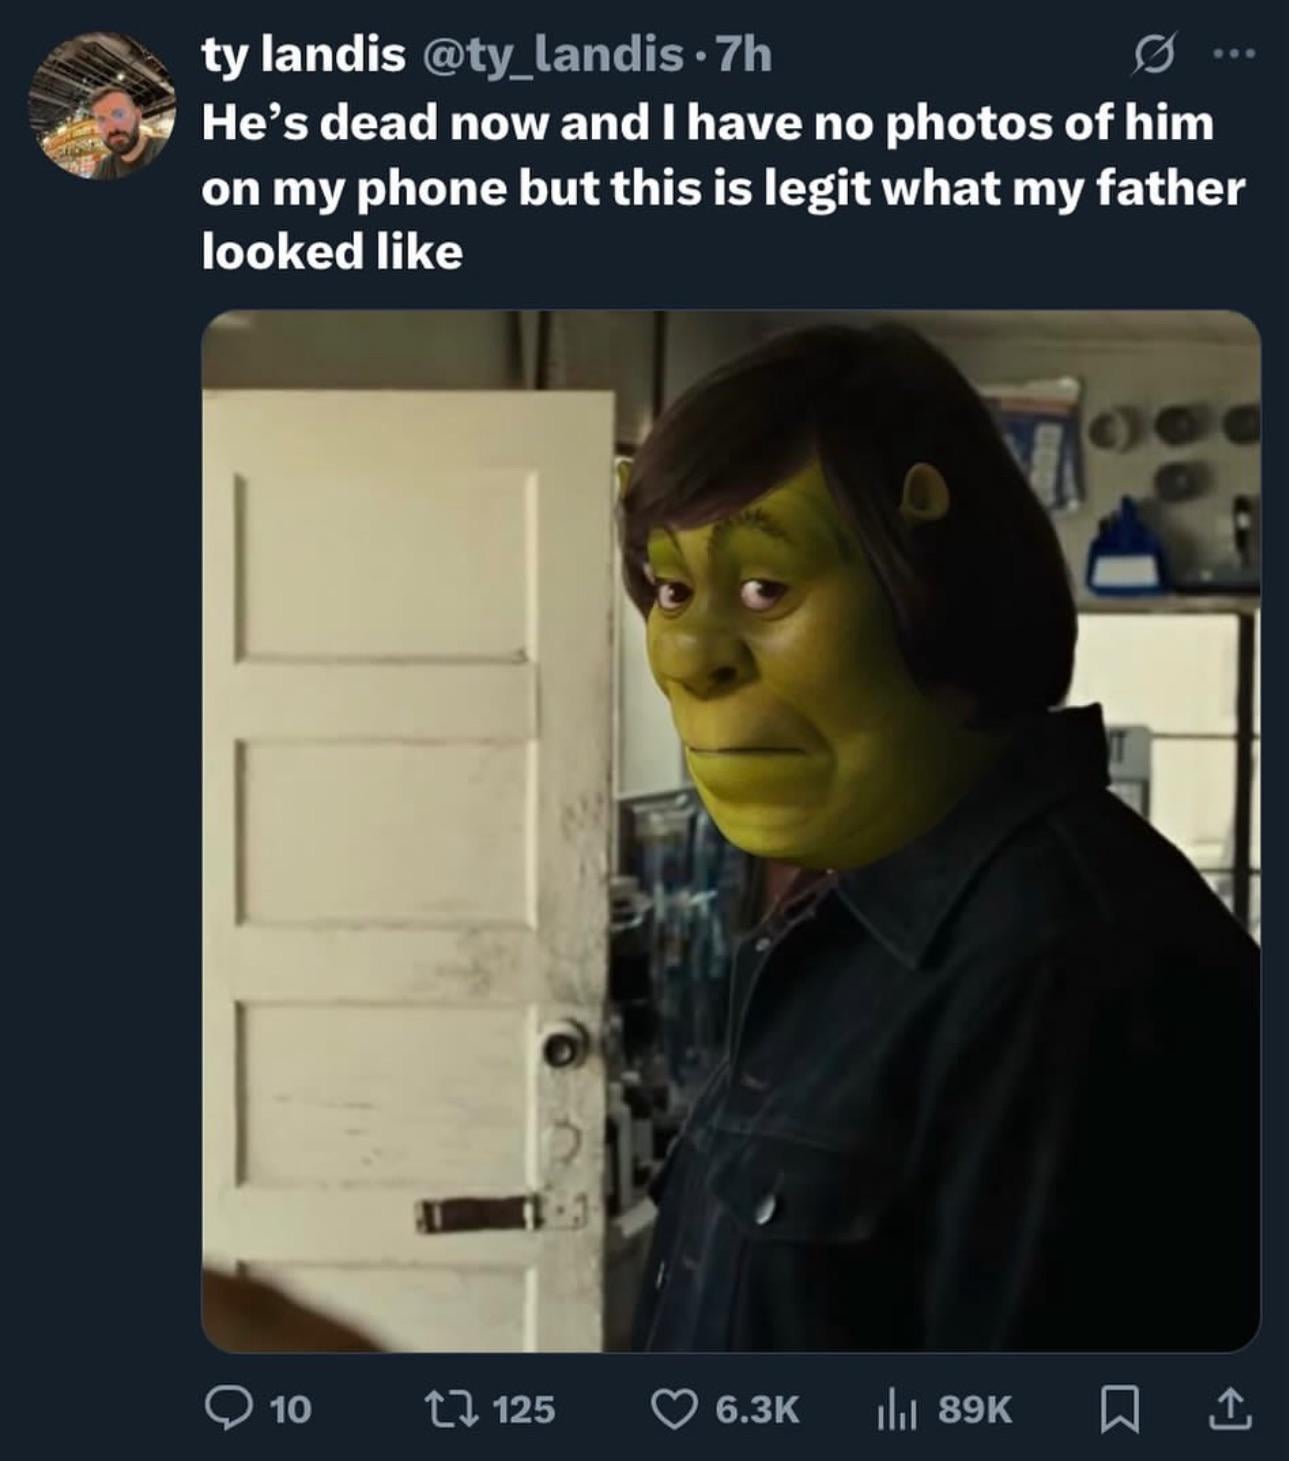Open the tweet via the 7h timestamp
The image size is (1289, 1461).
[745, 55]
